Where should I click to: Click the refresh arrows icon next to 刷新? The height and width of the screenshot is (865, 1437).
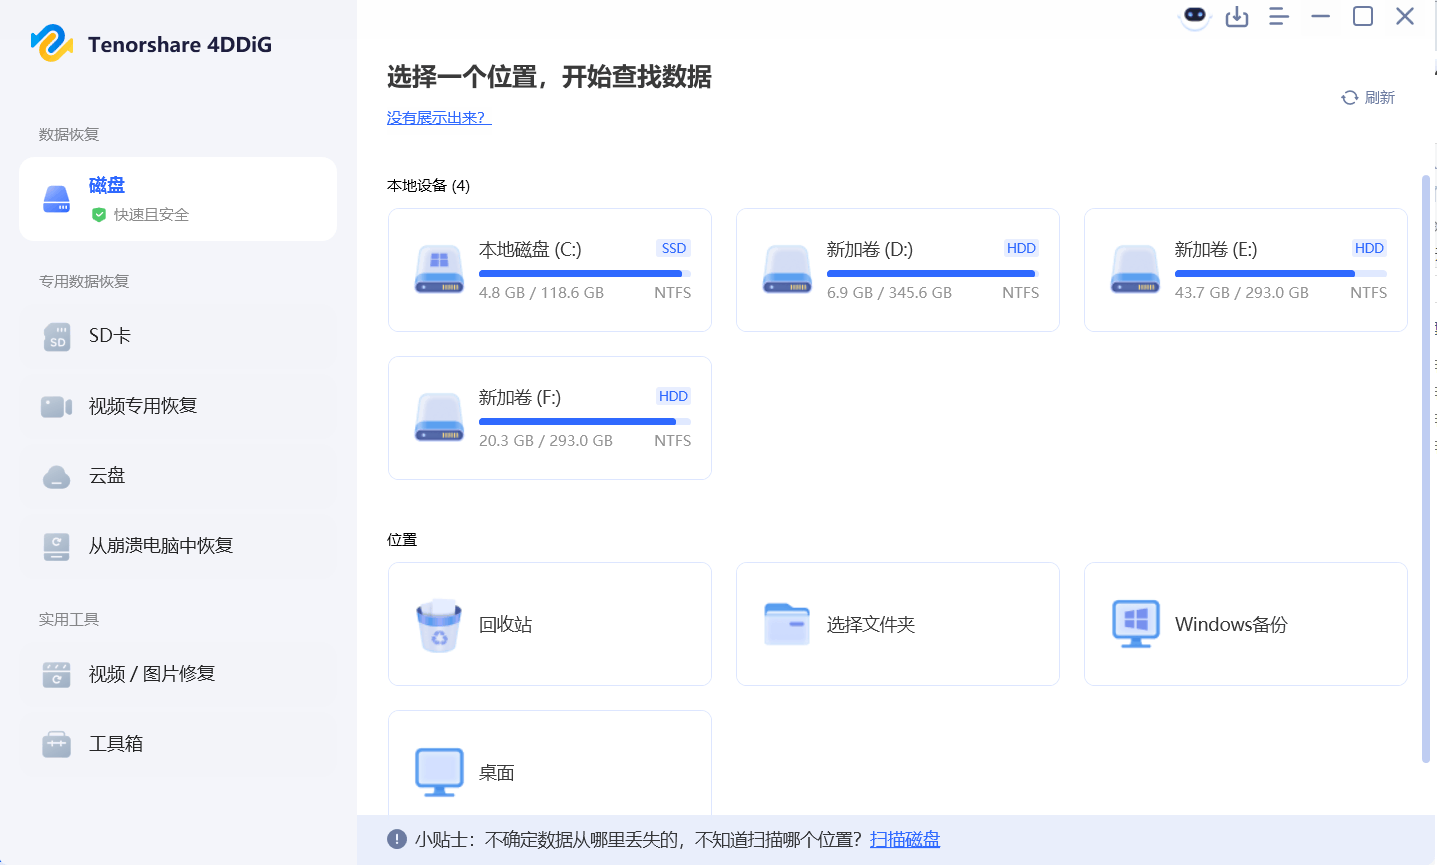pos(1350,97)
